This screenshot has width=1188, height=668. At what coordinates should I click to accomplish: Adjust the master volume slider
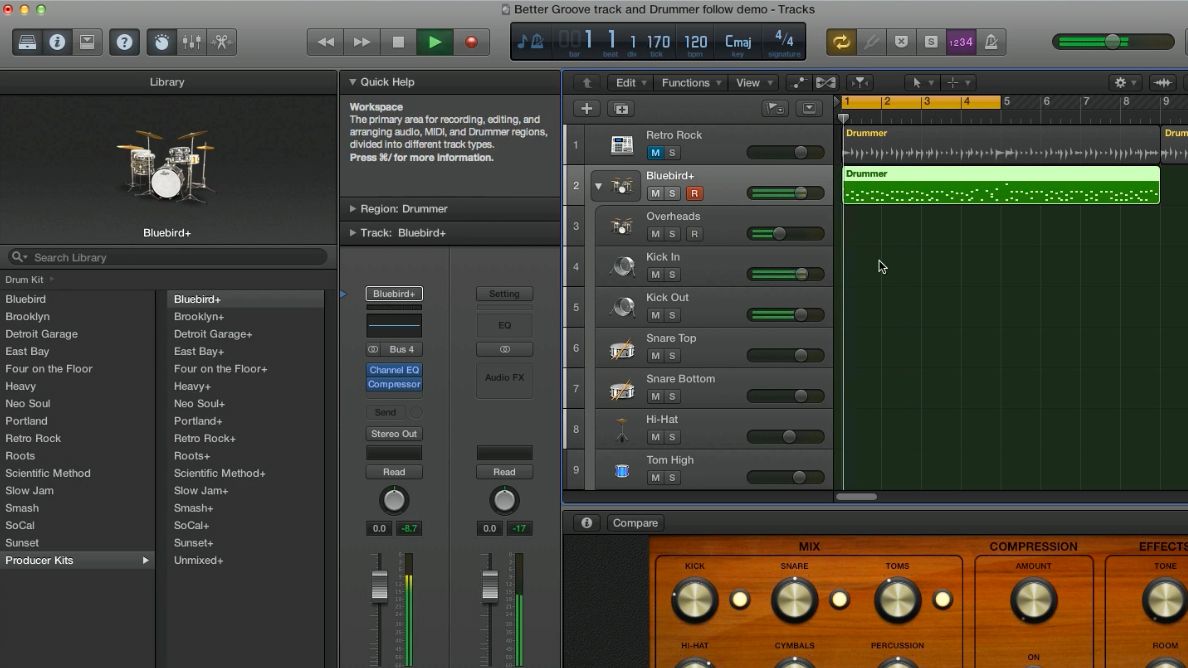pos(1114,42)
